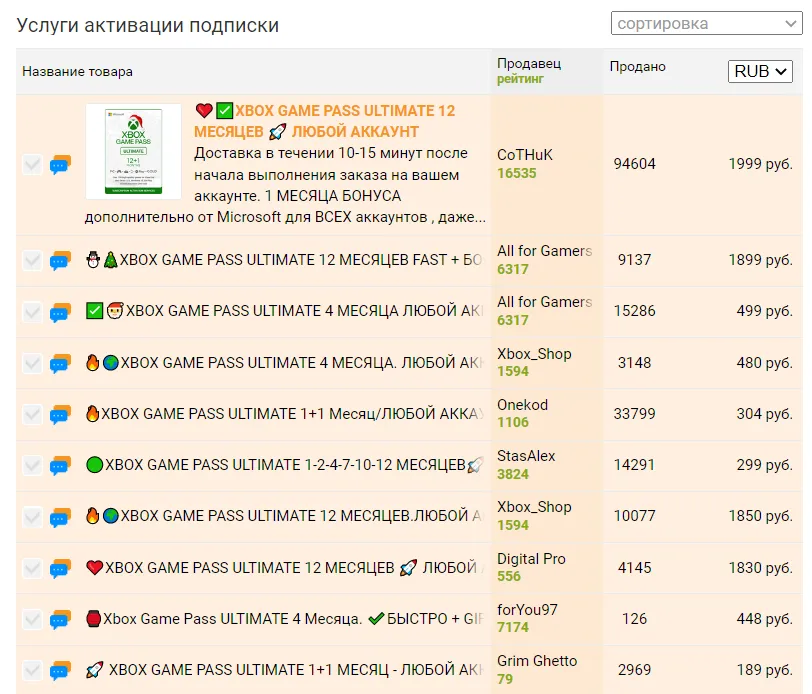Image resolution: width=812 pixels, height=694 pixels.
Task: Click chat icon in 480 руб. row
Action: [60, 363]
